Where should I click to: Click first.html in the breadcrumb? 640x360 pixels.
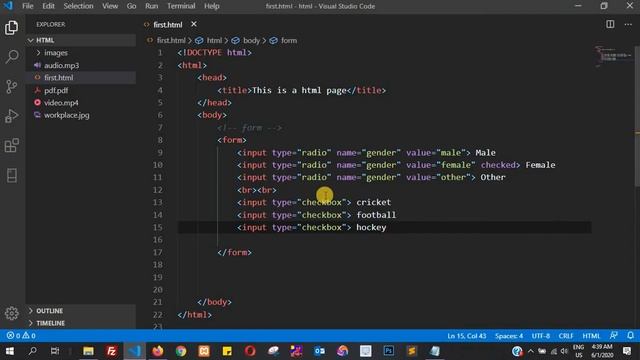click(x=171, y=40)
